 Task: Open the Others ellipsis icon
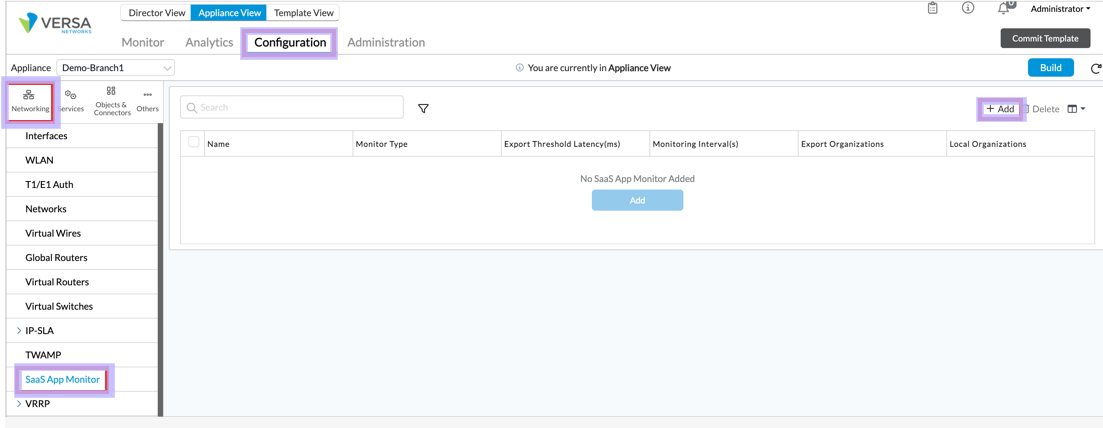[148, 102]
